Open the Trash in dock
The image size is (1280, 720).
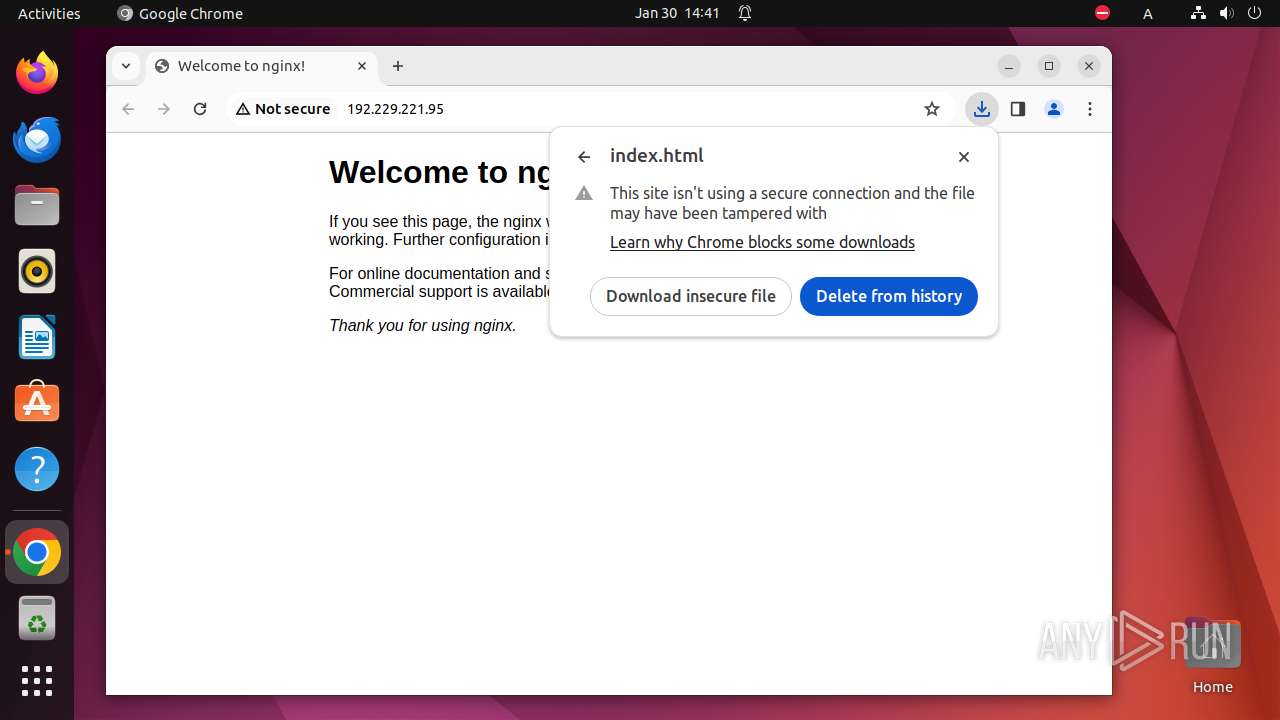point(37,618)
